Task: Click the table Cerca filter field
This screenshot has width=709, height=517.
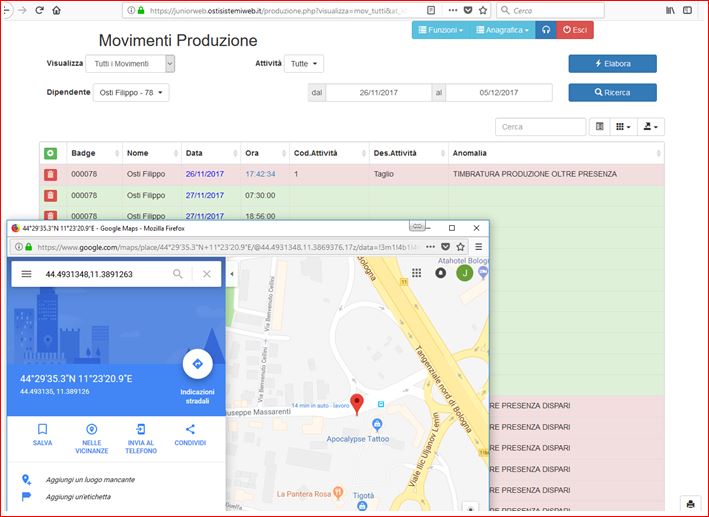Action: [540, 127]
